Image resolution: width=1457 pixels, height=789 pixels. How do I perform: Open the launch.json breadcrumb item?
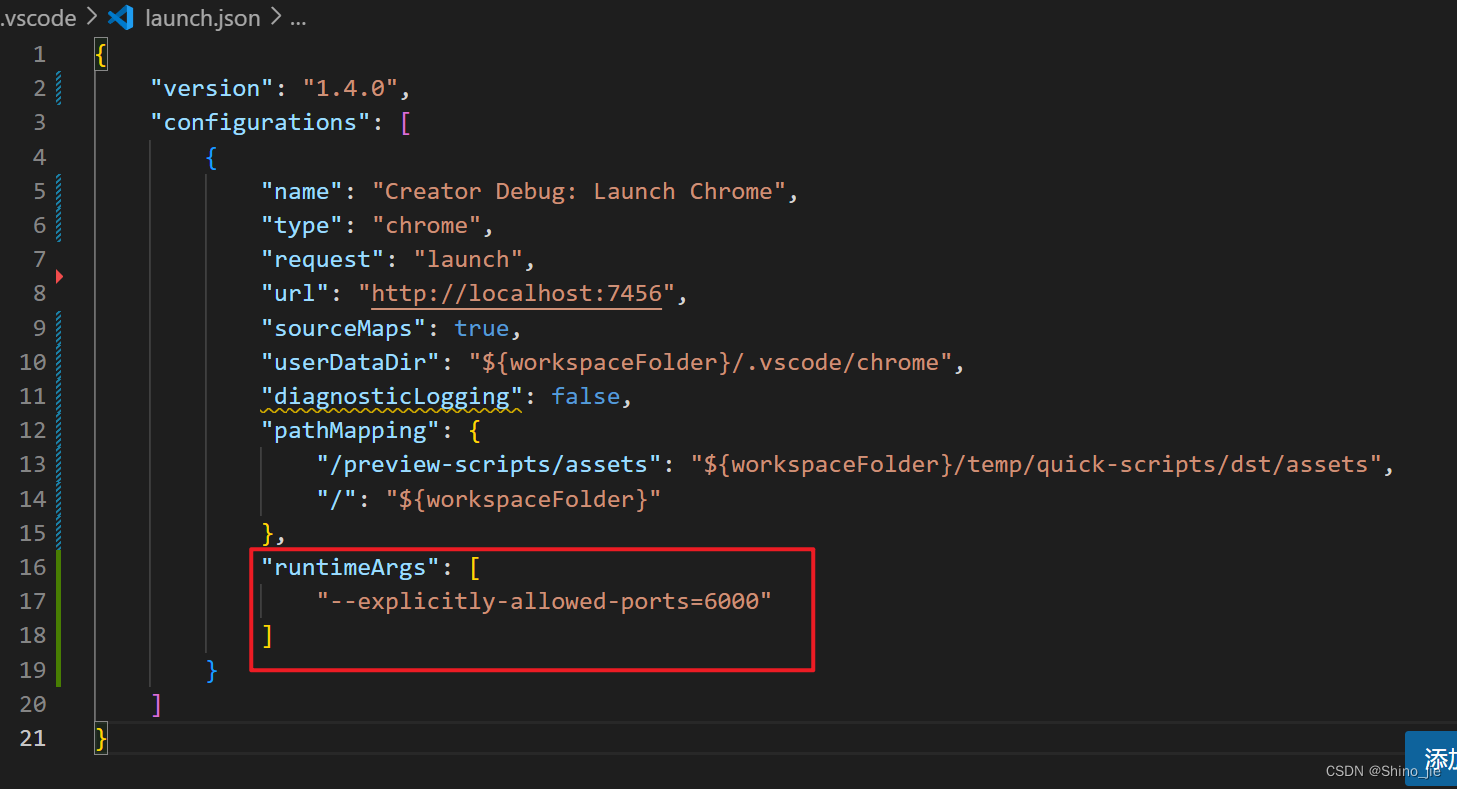pos(202,18)
